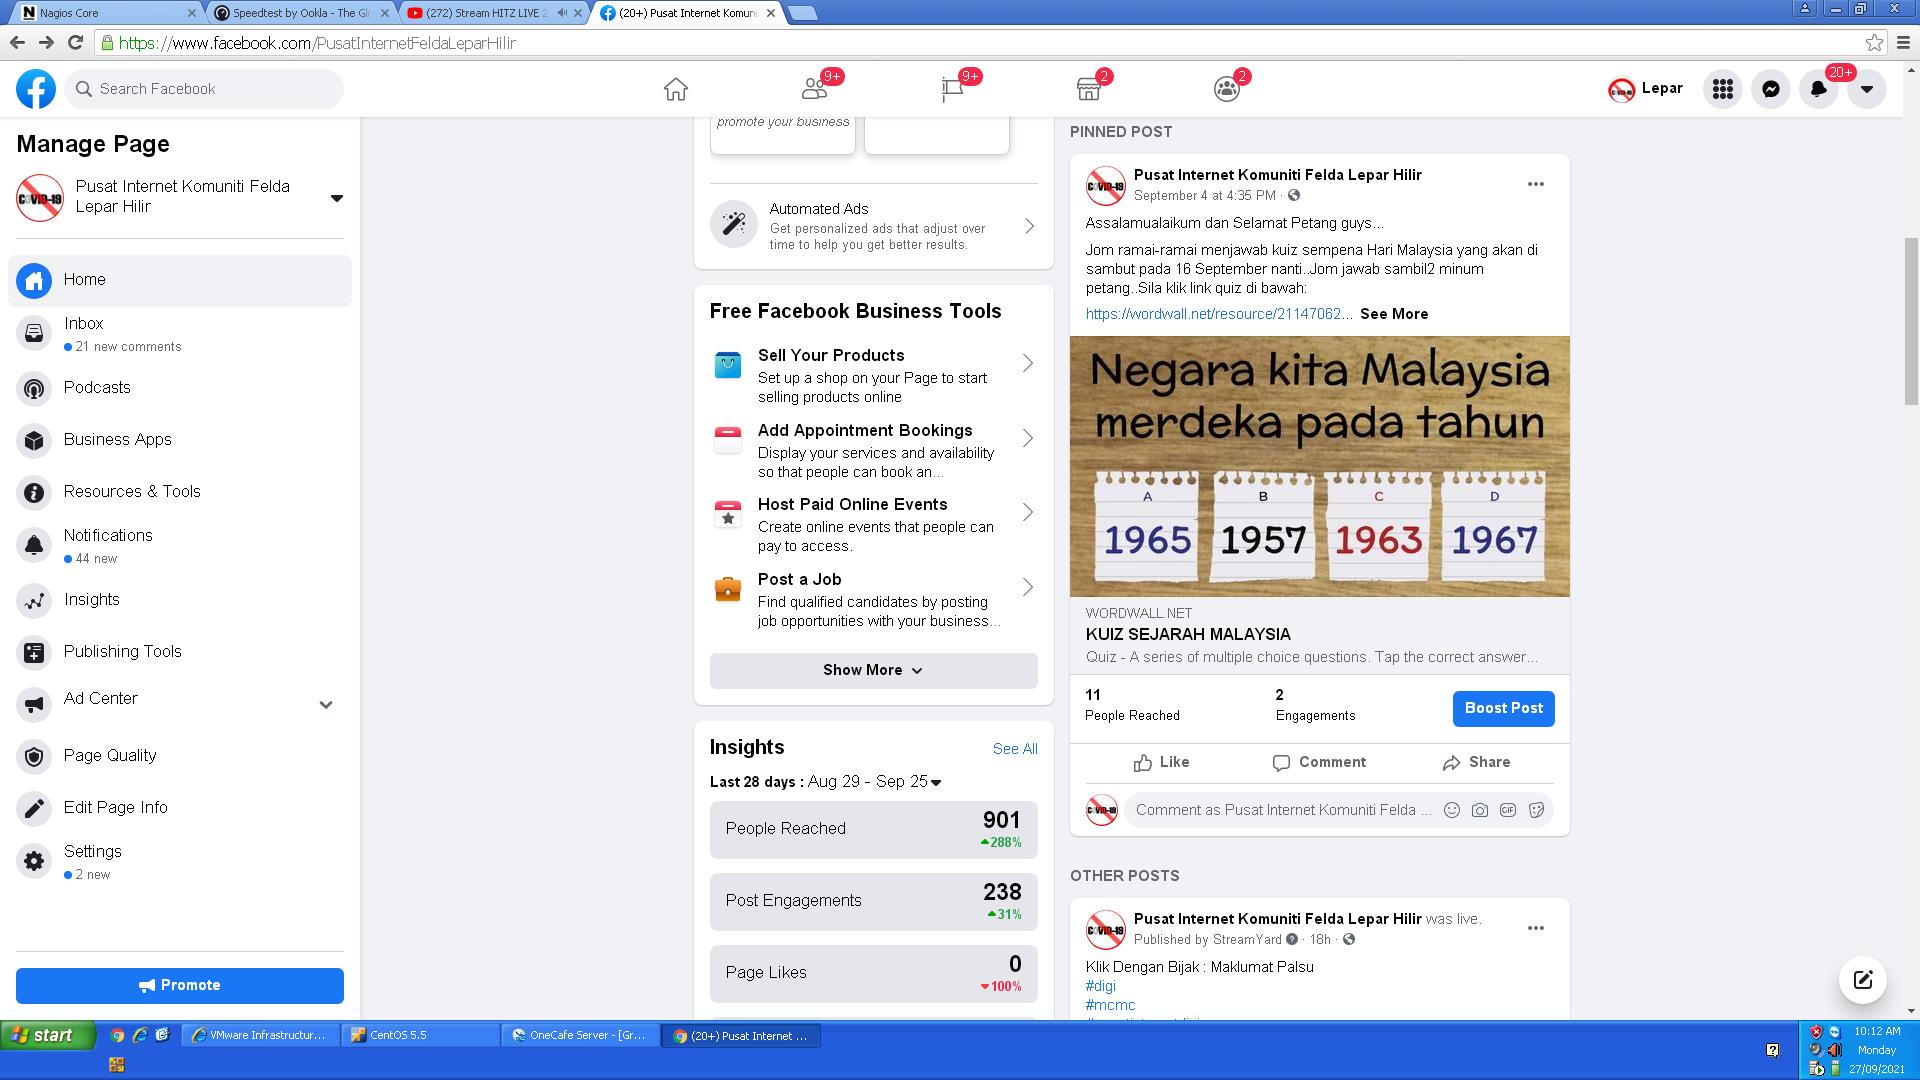Switch to the Nagios Core browser tab
The width and height of the screenshot is (1920, 1080).
109,13
